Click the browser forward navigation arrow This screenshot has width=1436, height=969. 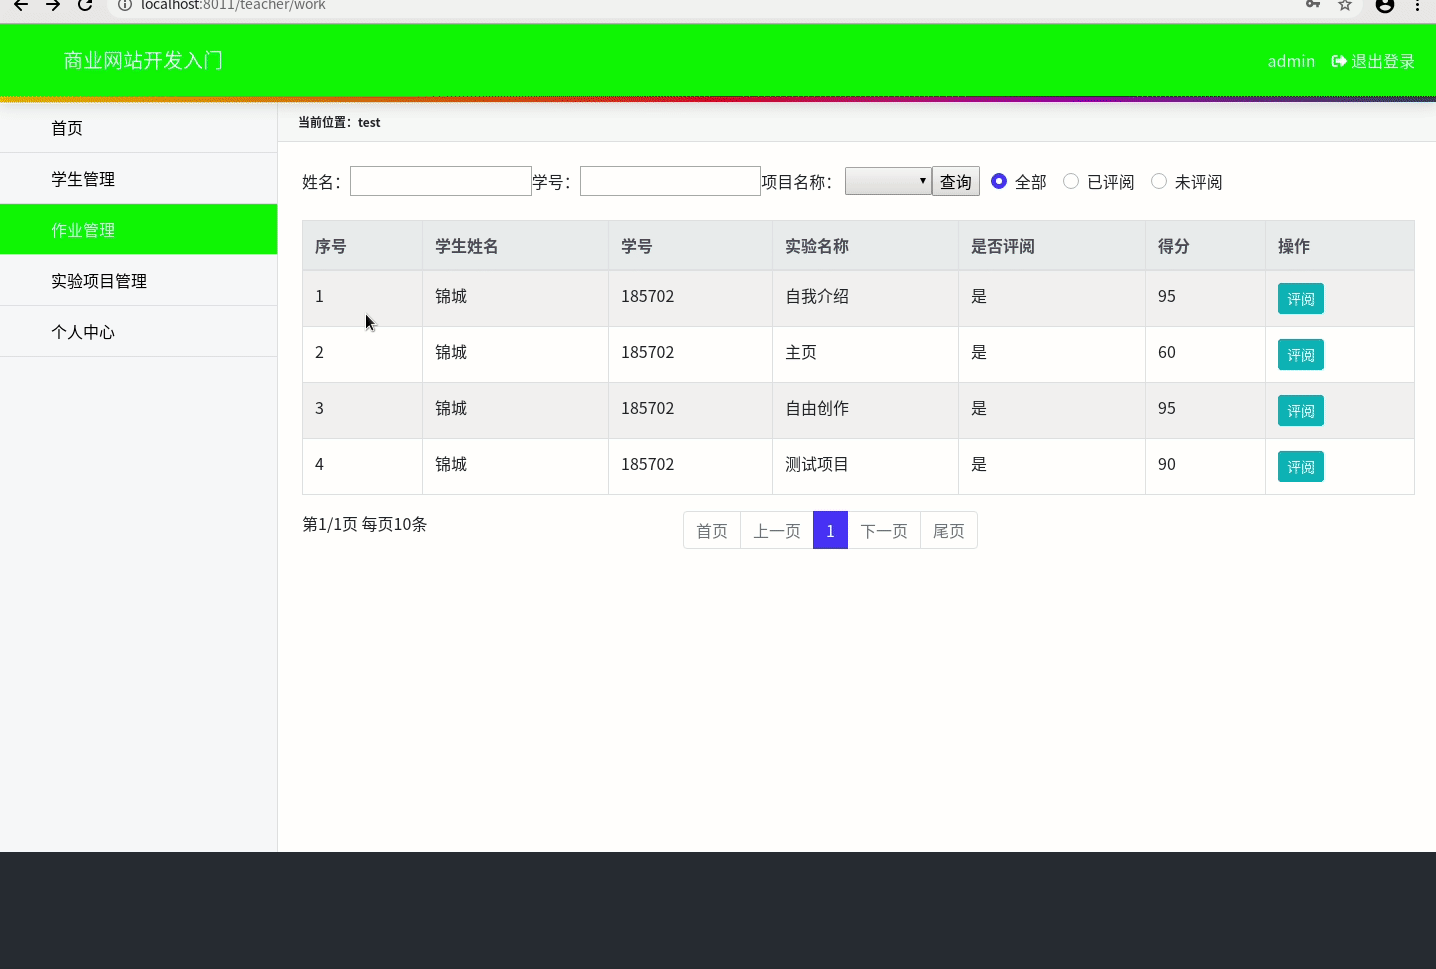pyautogui.click(x=52, y=6)
